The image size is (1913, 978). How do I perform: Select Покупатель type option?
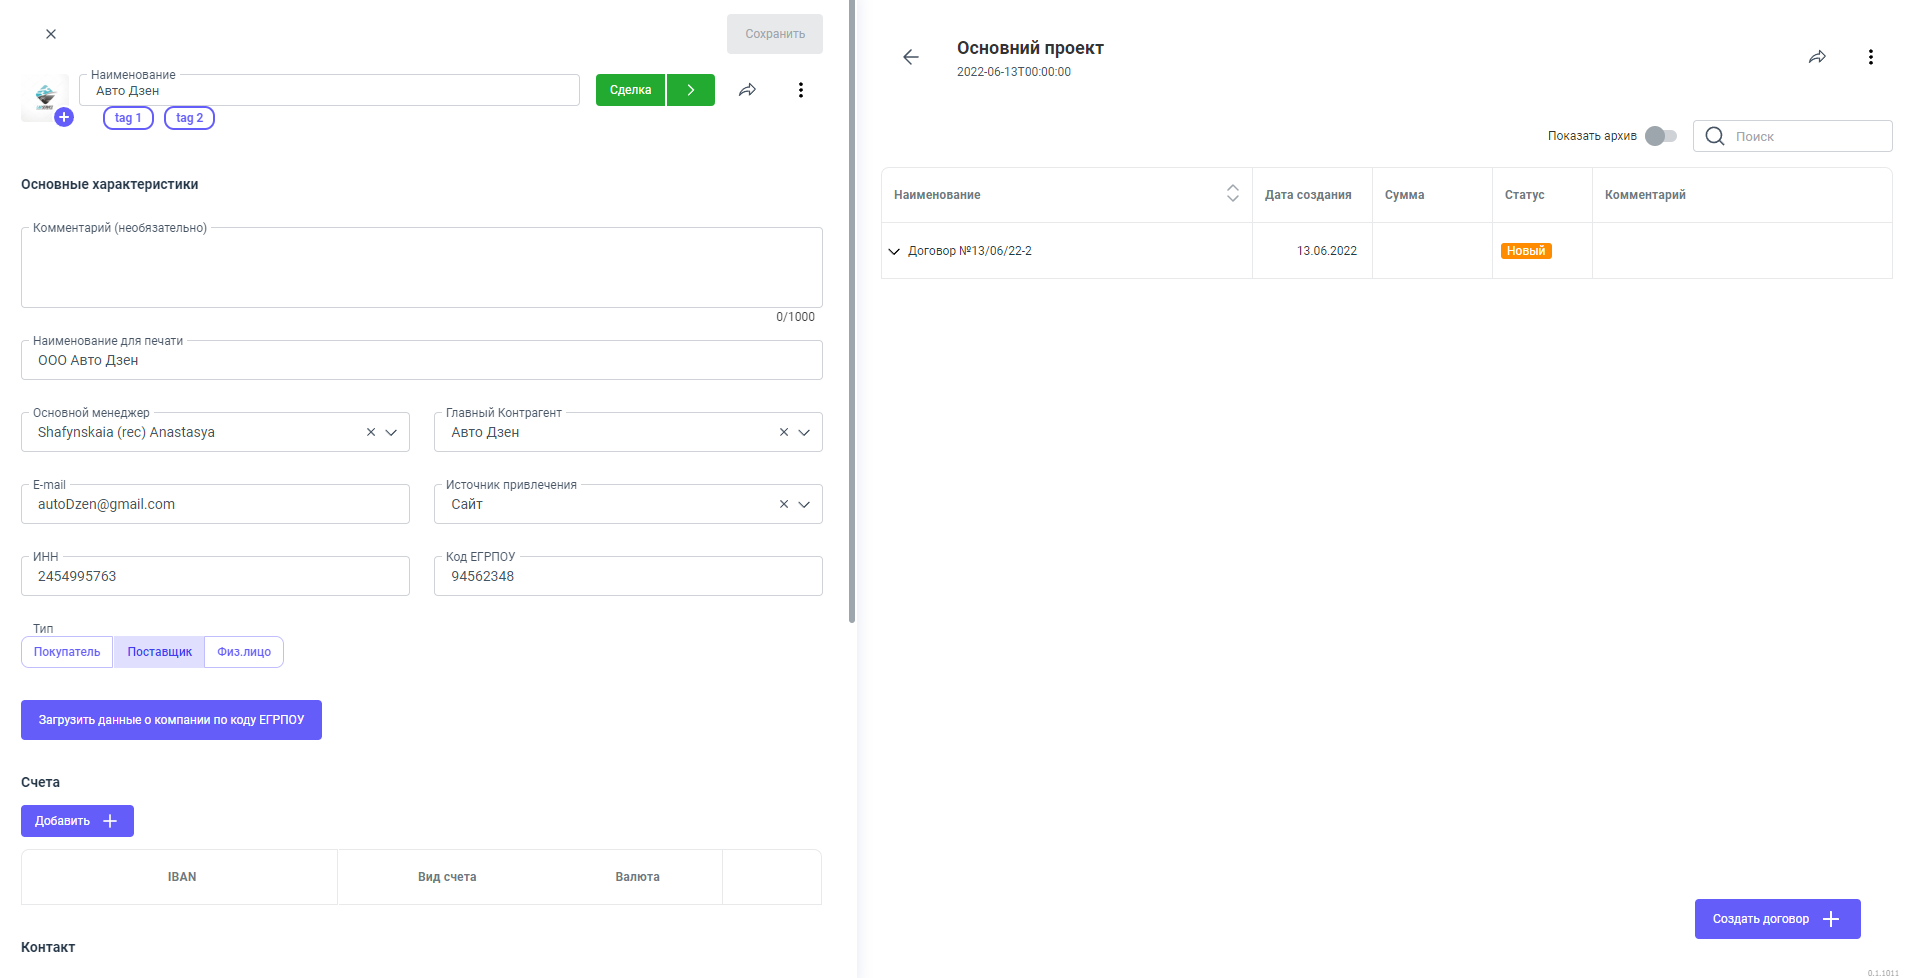coord(67,652)
